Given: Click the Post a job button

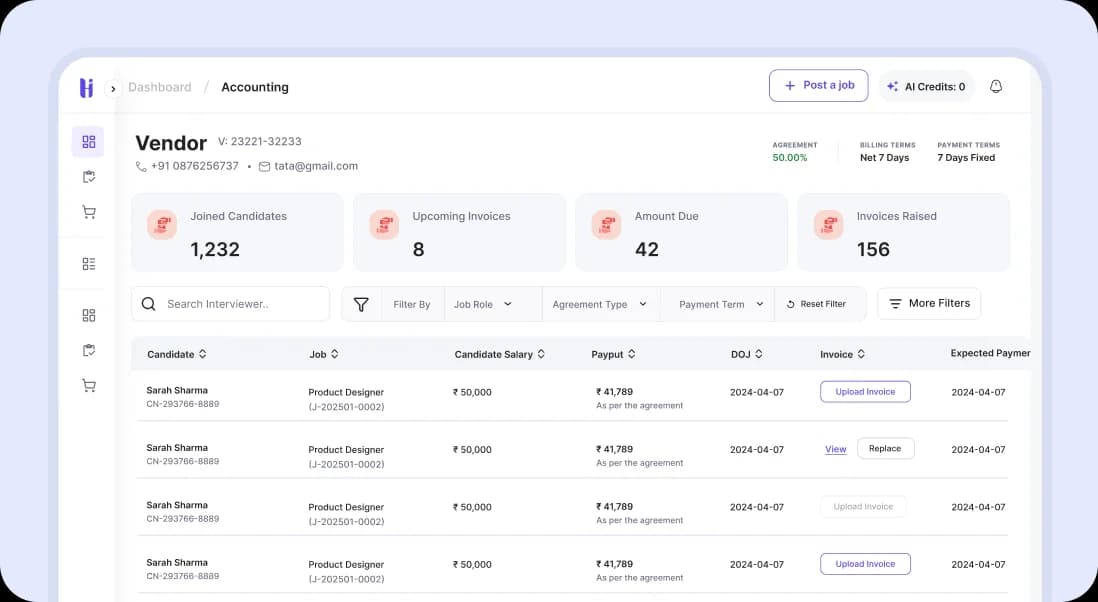Looking at the screenshot, I should (818, 85).
